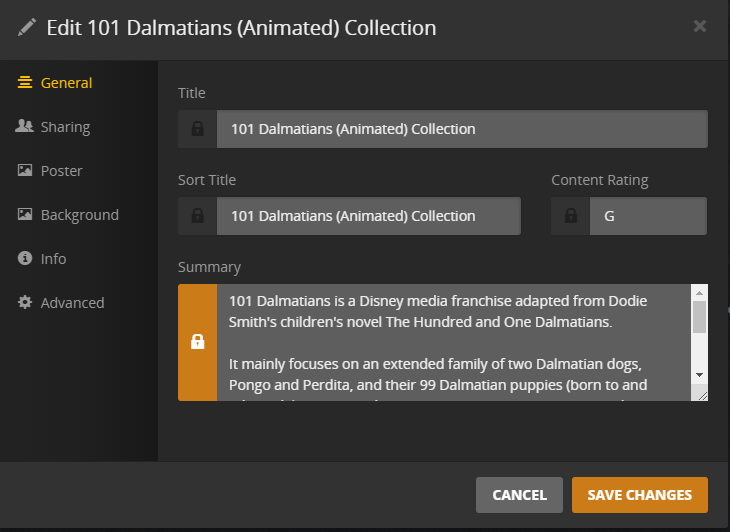Save changes to the collection
Screen dimensions: 730x532
[x=640, y=495]
